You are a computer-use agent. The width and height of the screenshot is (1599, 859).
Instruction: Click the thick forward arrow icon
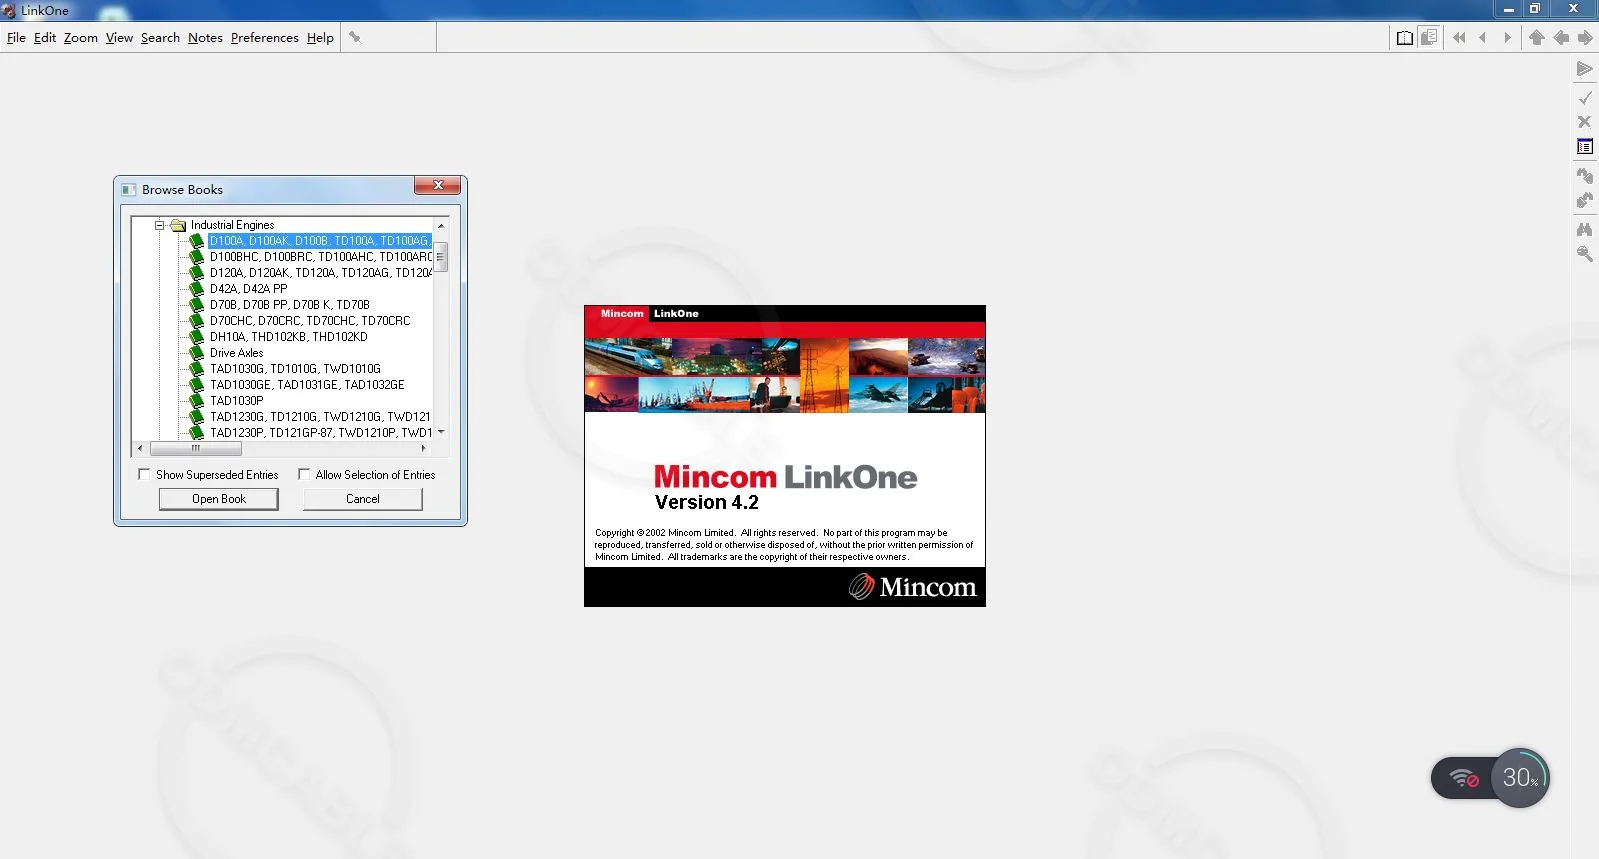1585,38
